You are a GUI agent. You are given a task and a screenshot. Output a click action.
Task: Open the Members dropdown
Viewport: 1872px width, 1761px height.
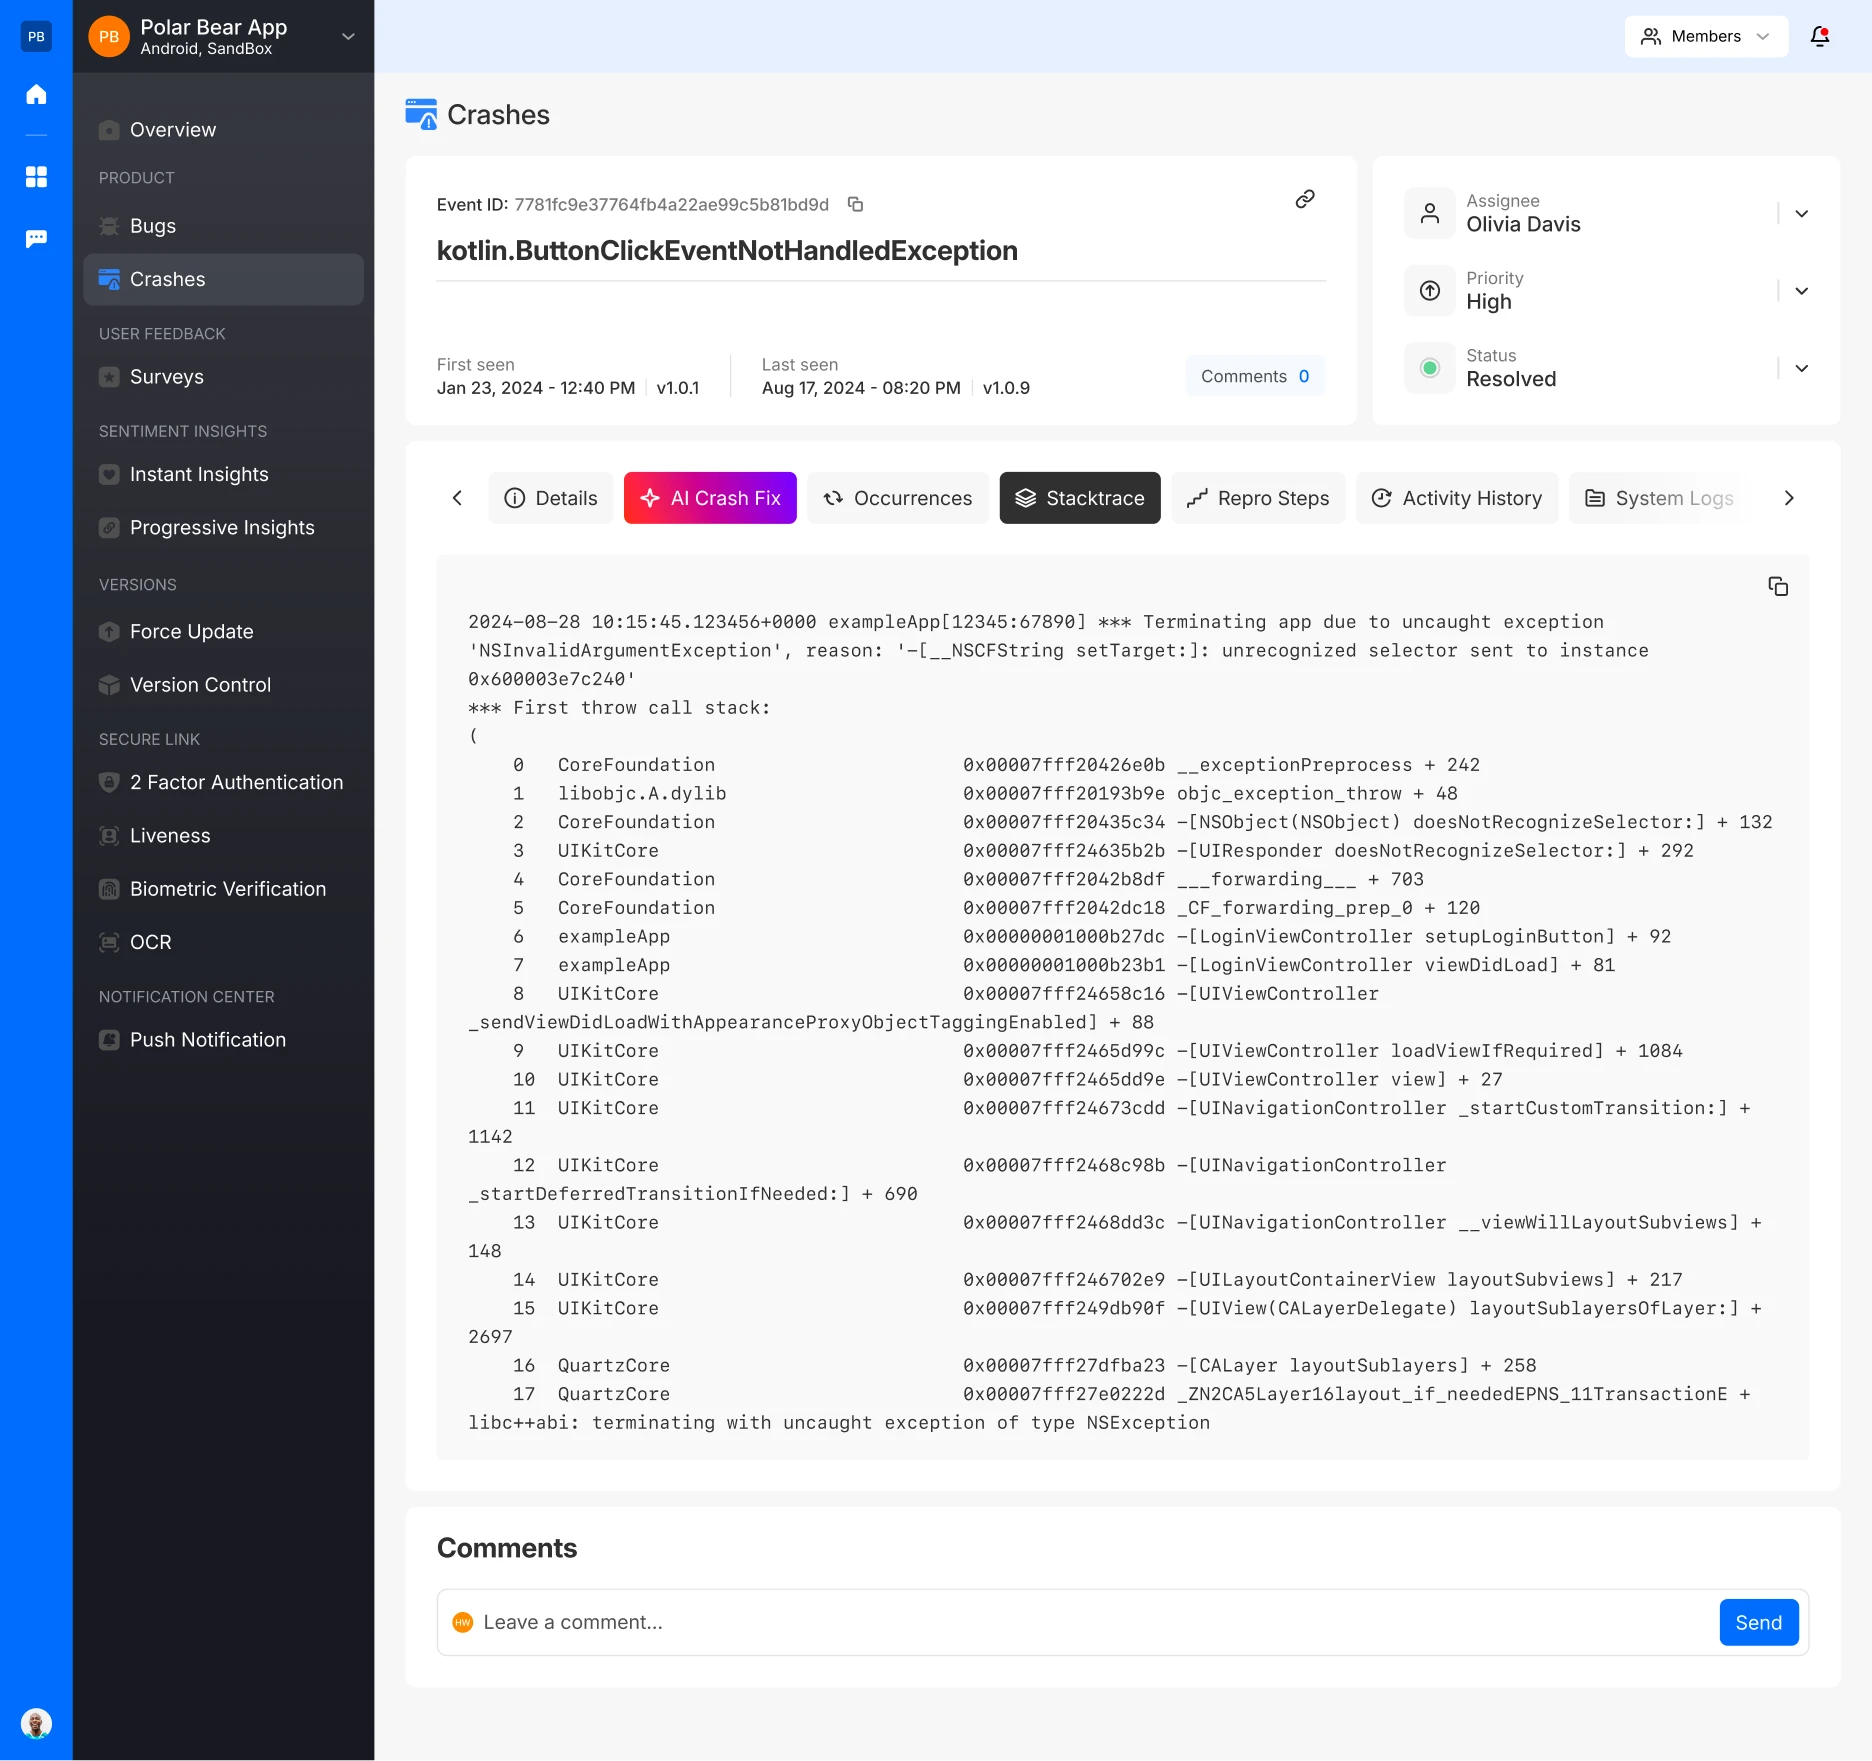coord(1705,36)
